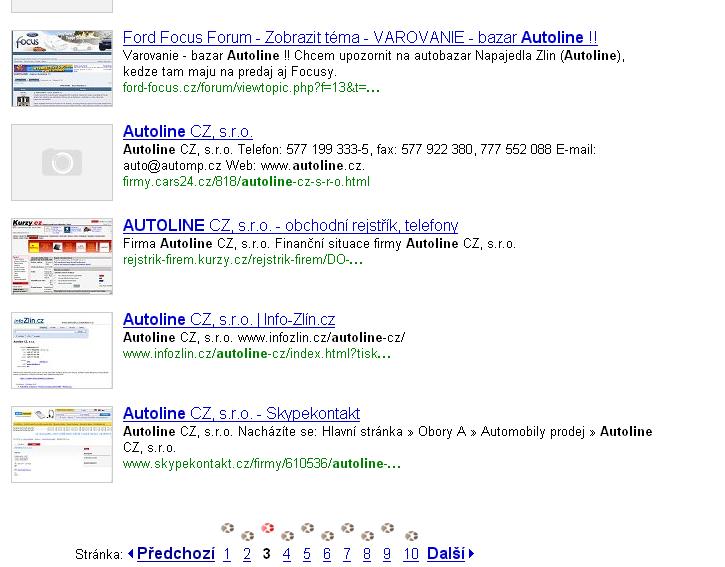This screenshot has width=725, height=567.
Task: Open AUTOLINE CZ obchodní rejstřík result
Action: tap(290, 226)
